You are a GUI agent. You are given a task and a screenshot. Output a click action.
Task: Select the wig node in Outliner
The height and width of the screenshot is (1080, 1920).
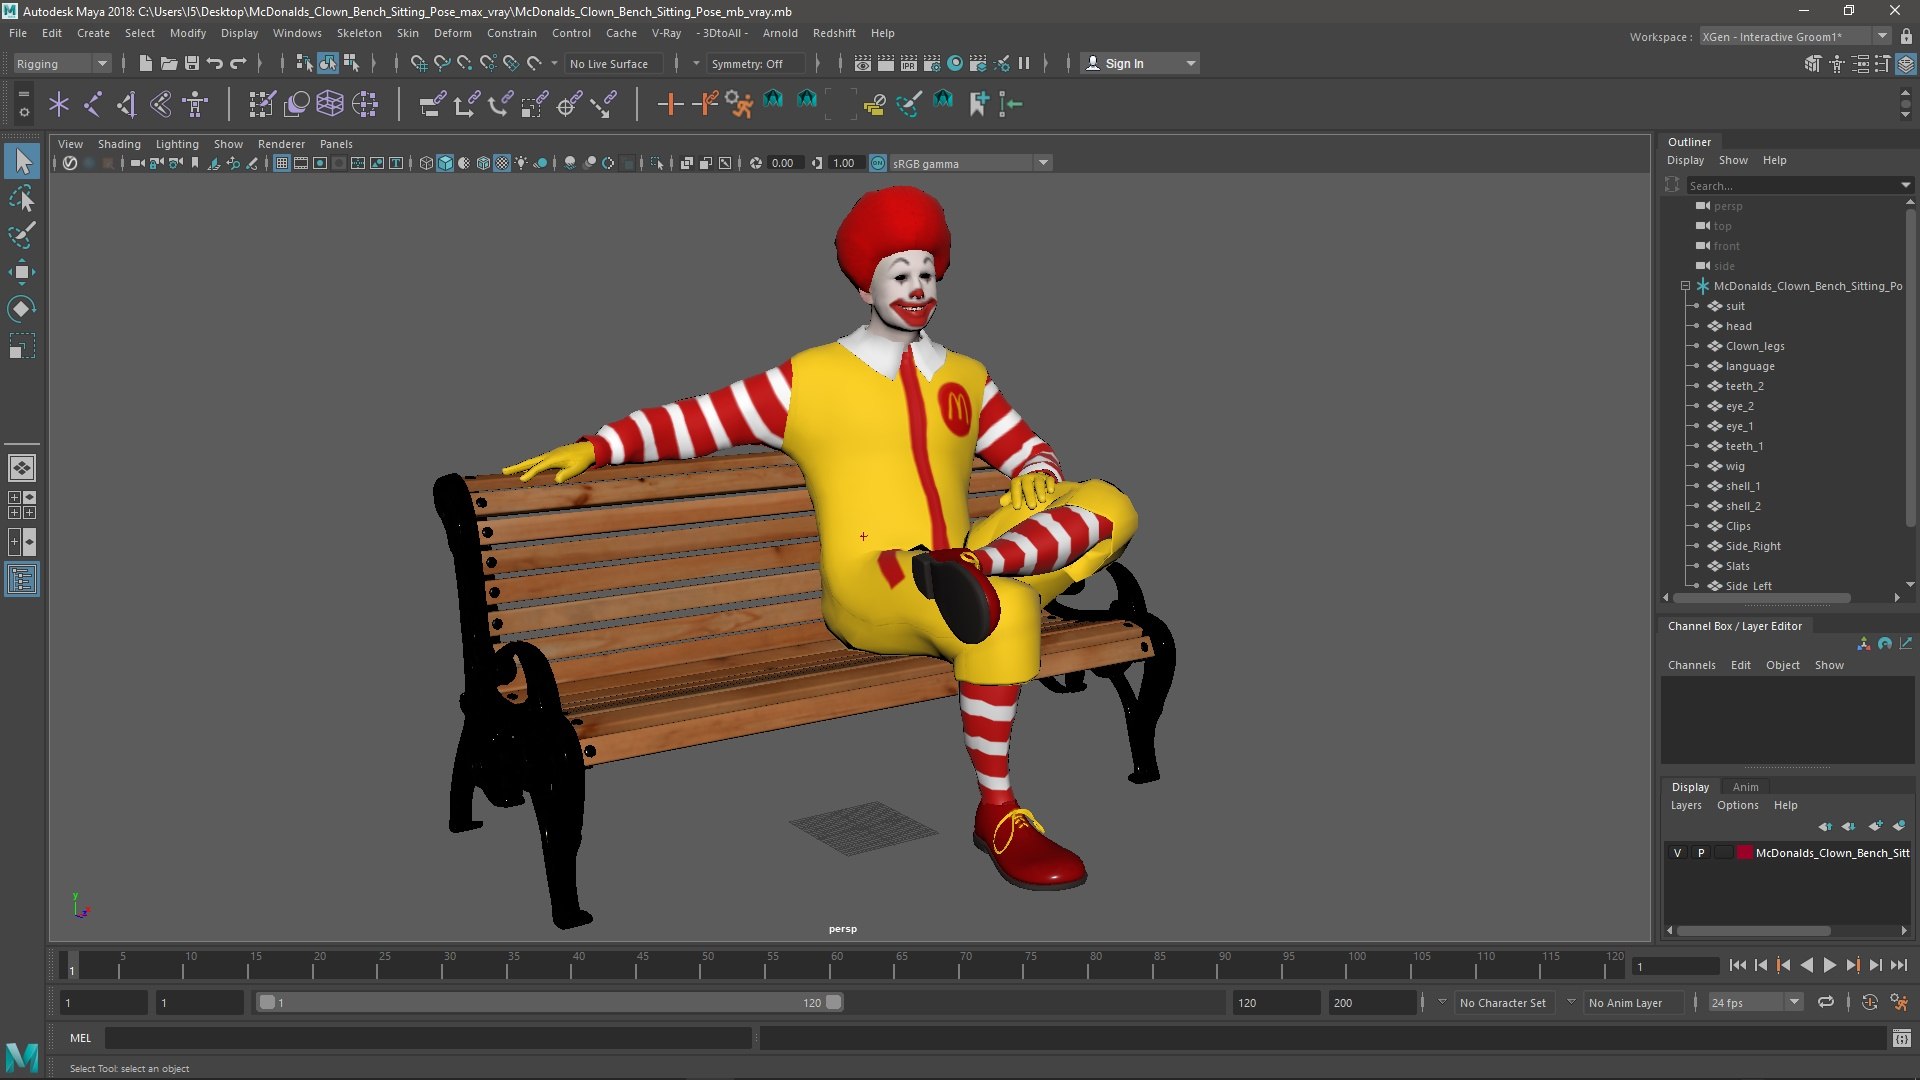pos(1735,466)
